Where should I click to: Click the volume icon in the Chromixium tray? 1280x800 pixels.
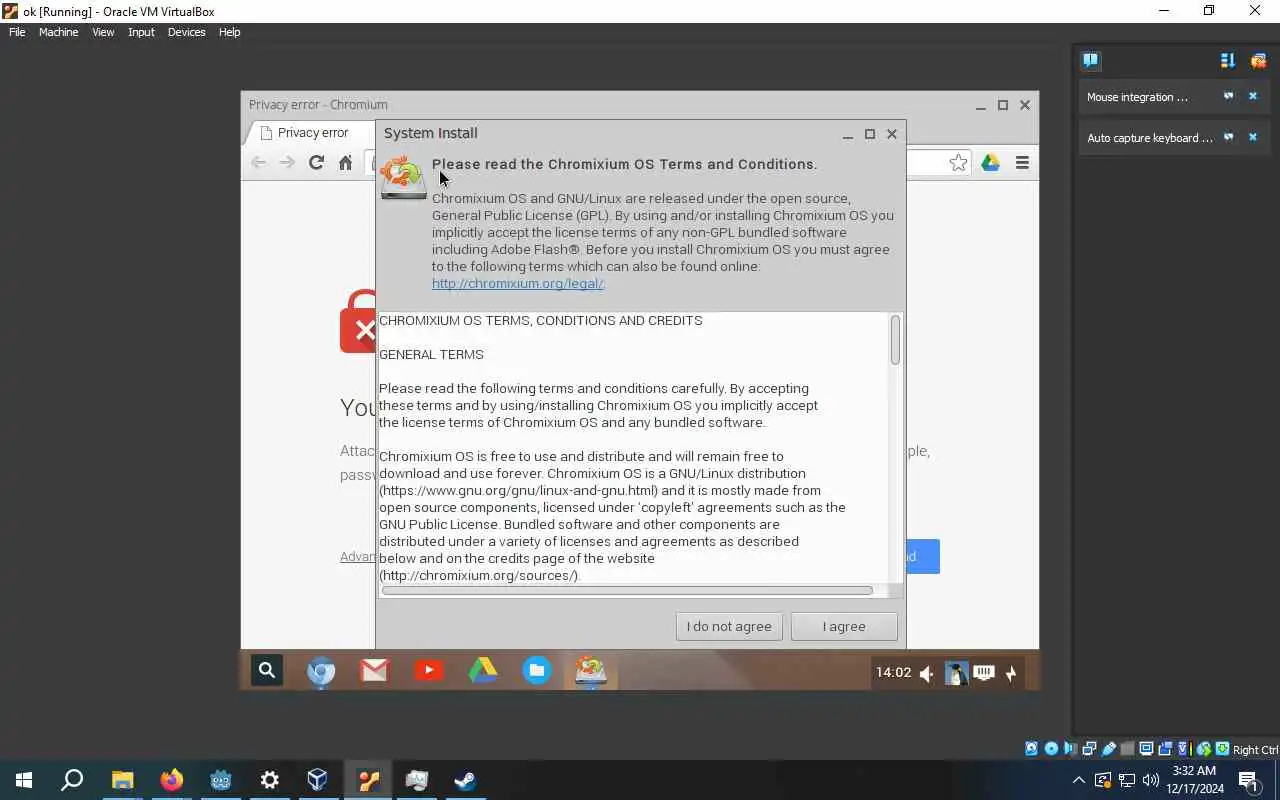[926, 673]
